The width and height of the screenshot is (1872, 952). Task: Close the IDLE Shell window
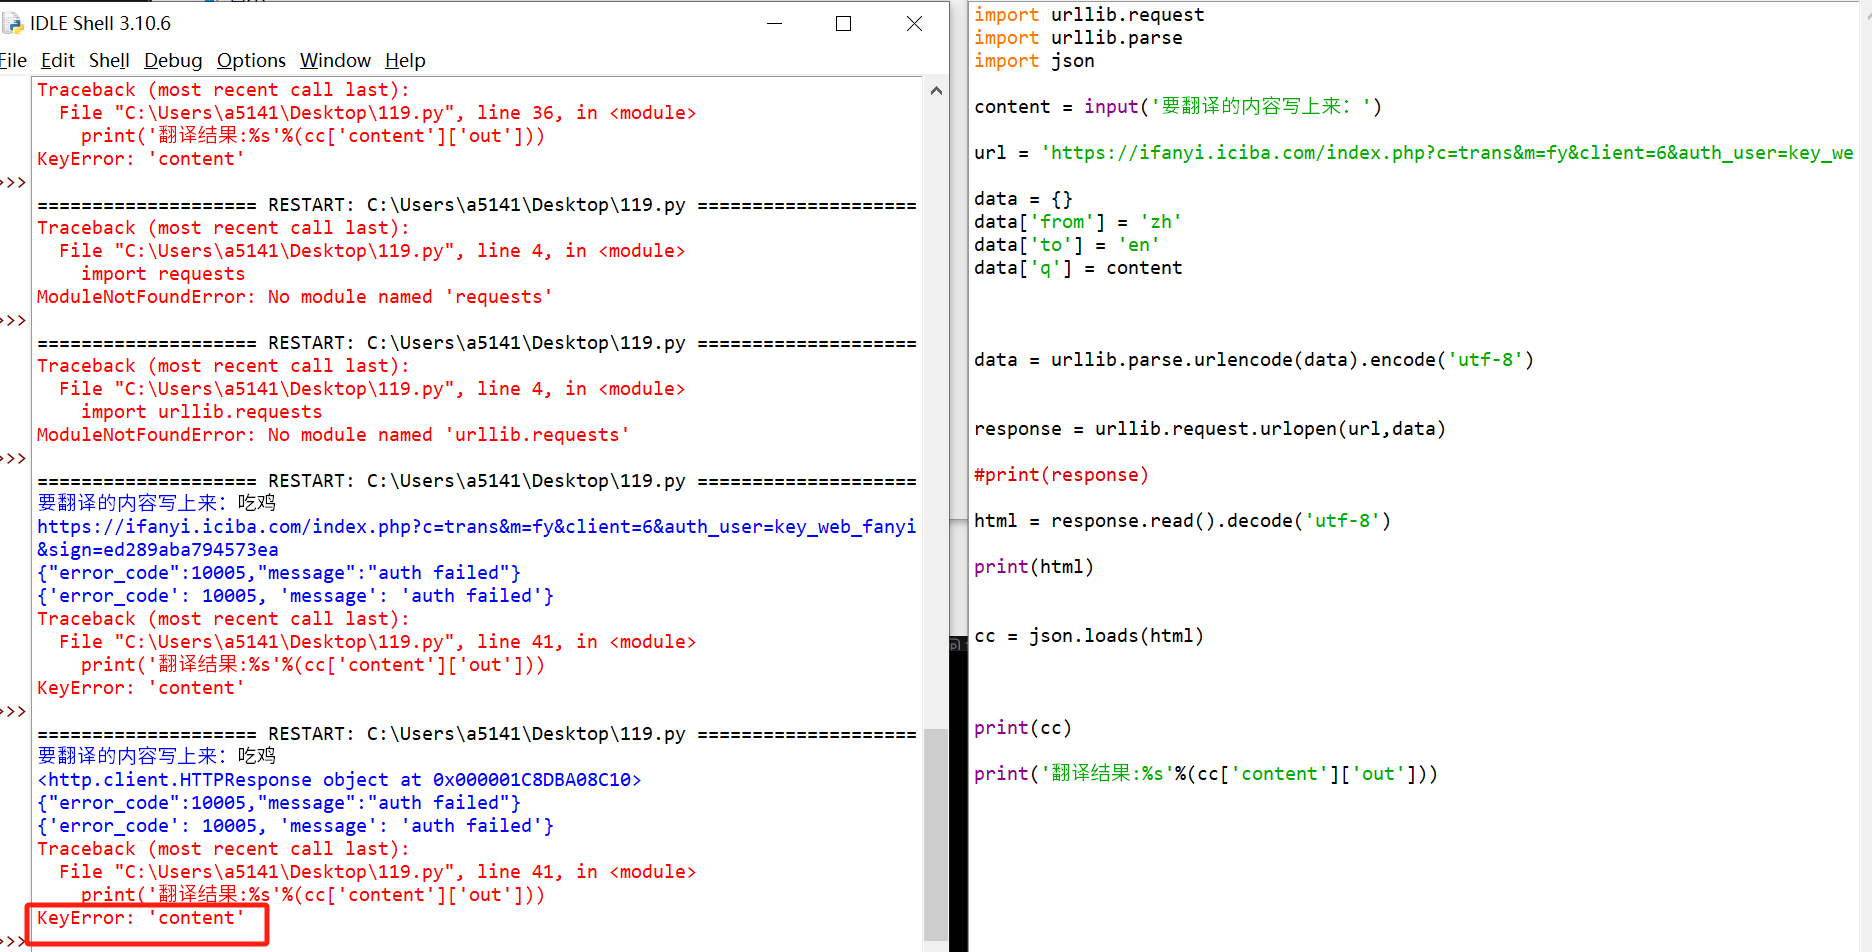[914, 23]
